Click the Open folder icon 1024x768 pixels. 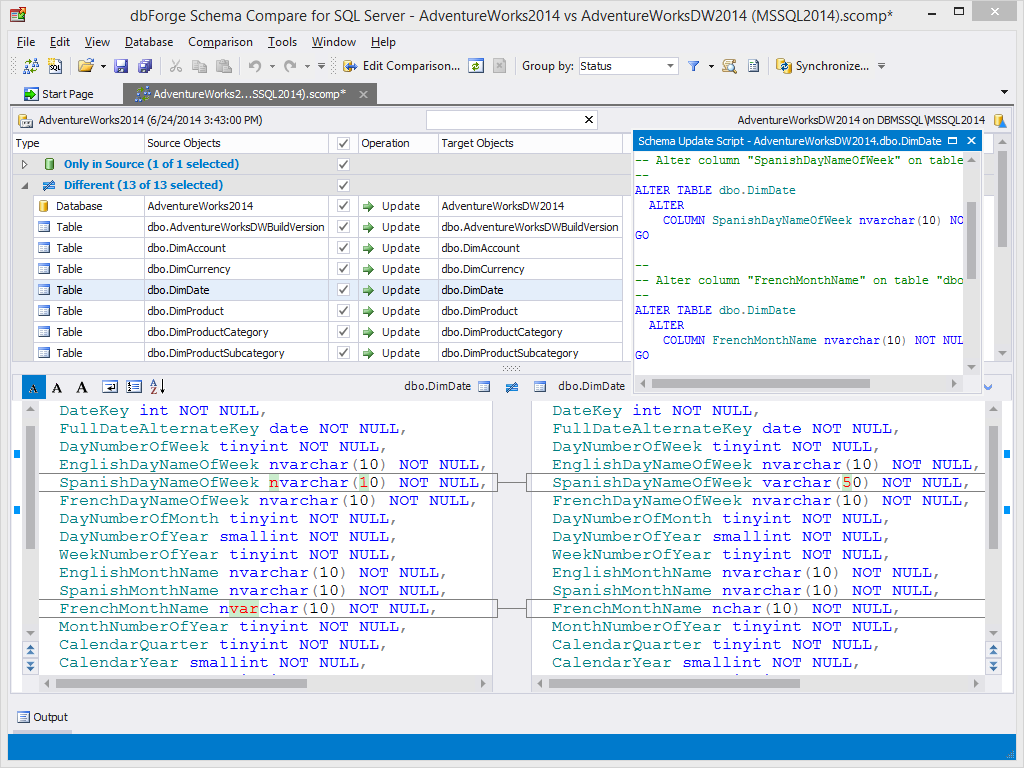86,66
